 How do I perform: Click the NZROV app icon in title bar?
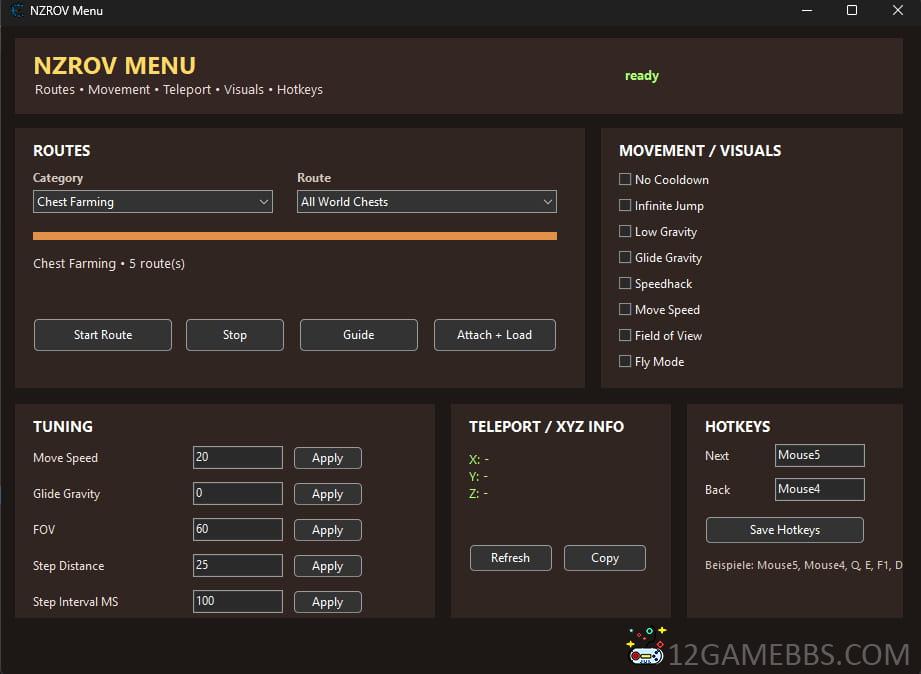point(17,10)
